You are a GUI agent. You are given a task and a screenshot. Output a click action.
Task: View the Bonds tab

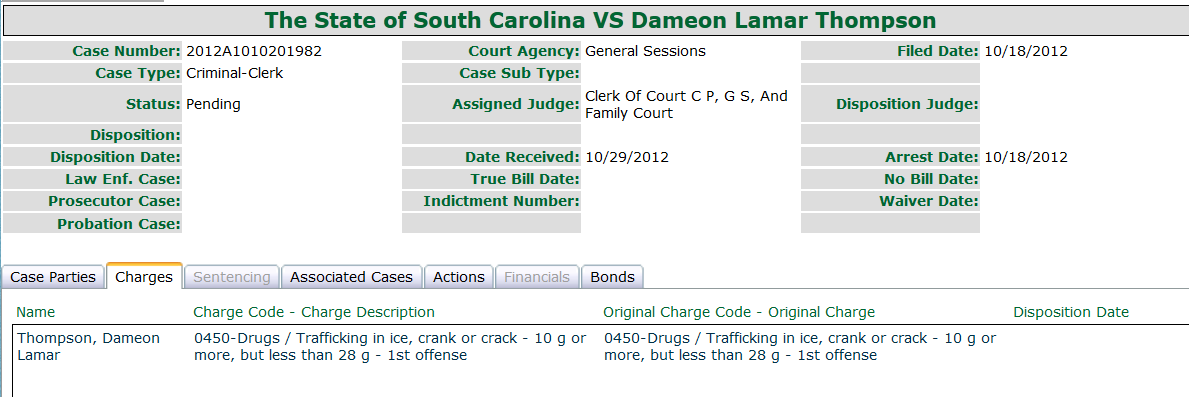click(x=612, y=277)
